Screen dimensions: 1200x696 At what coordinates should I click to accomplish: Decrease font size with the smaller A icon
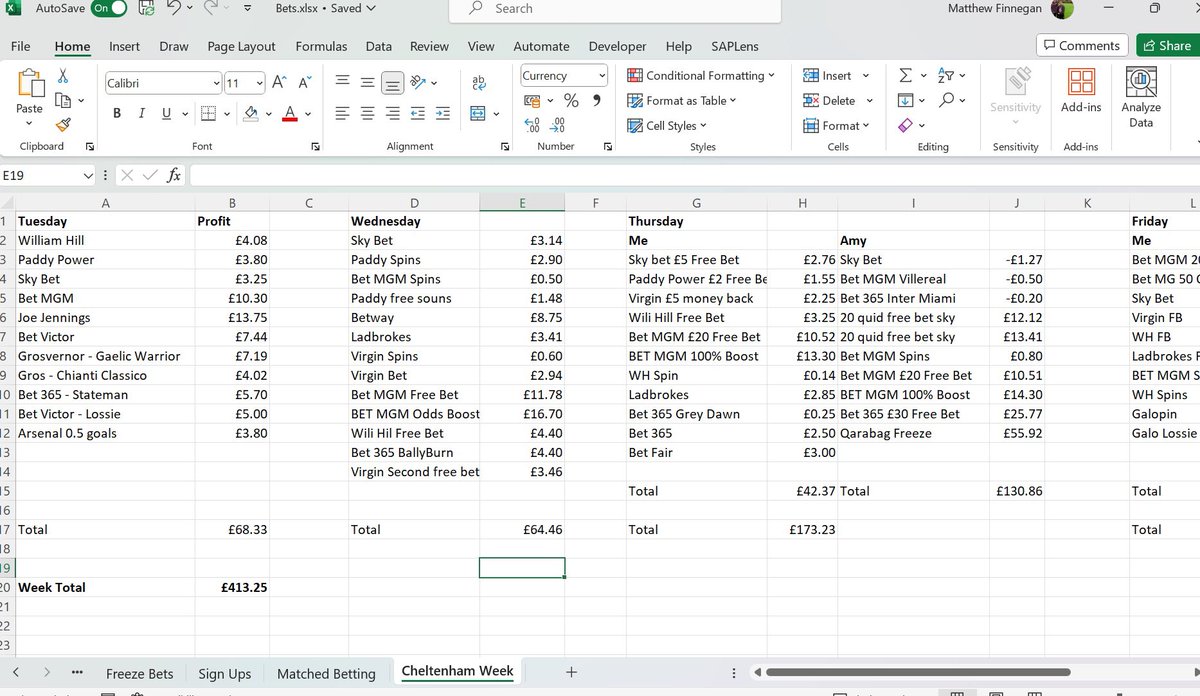pyautogui.click(x=305, y=83)
